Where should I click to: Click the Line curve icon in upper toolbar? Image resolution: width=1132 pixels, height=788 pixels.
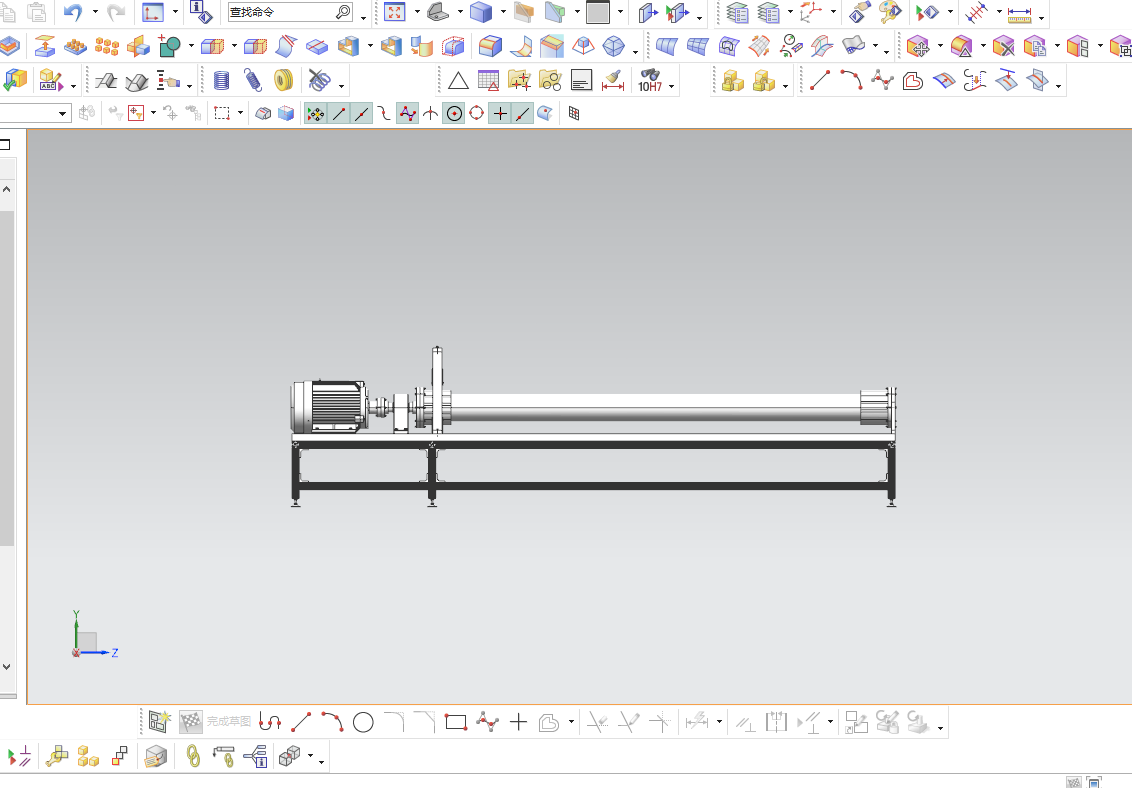coord(819,80)
